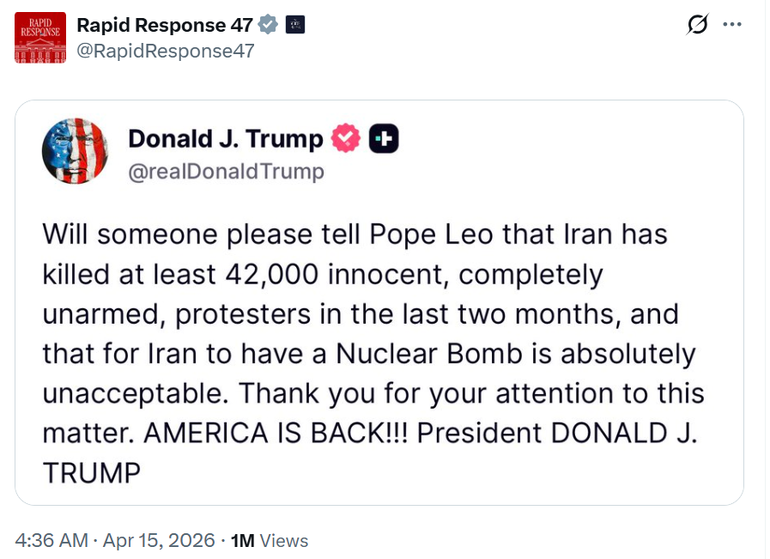Open the Grok icon at top right
The height and width of the screenshot is (559, 770).
click(x=698, y=25)
